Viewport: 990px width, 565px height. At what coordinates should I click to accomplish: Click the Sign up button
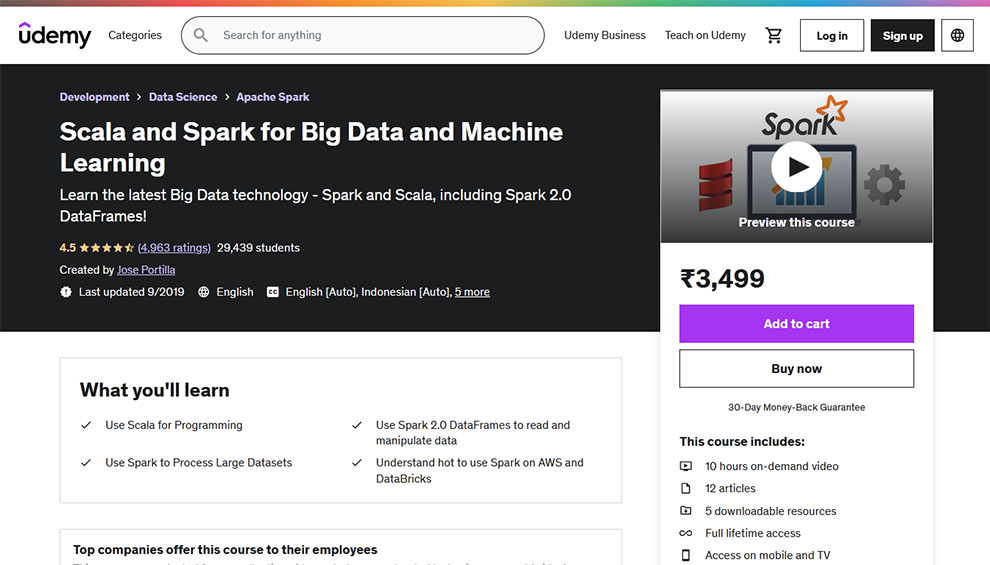[x=902, y=35]
